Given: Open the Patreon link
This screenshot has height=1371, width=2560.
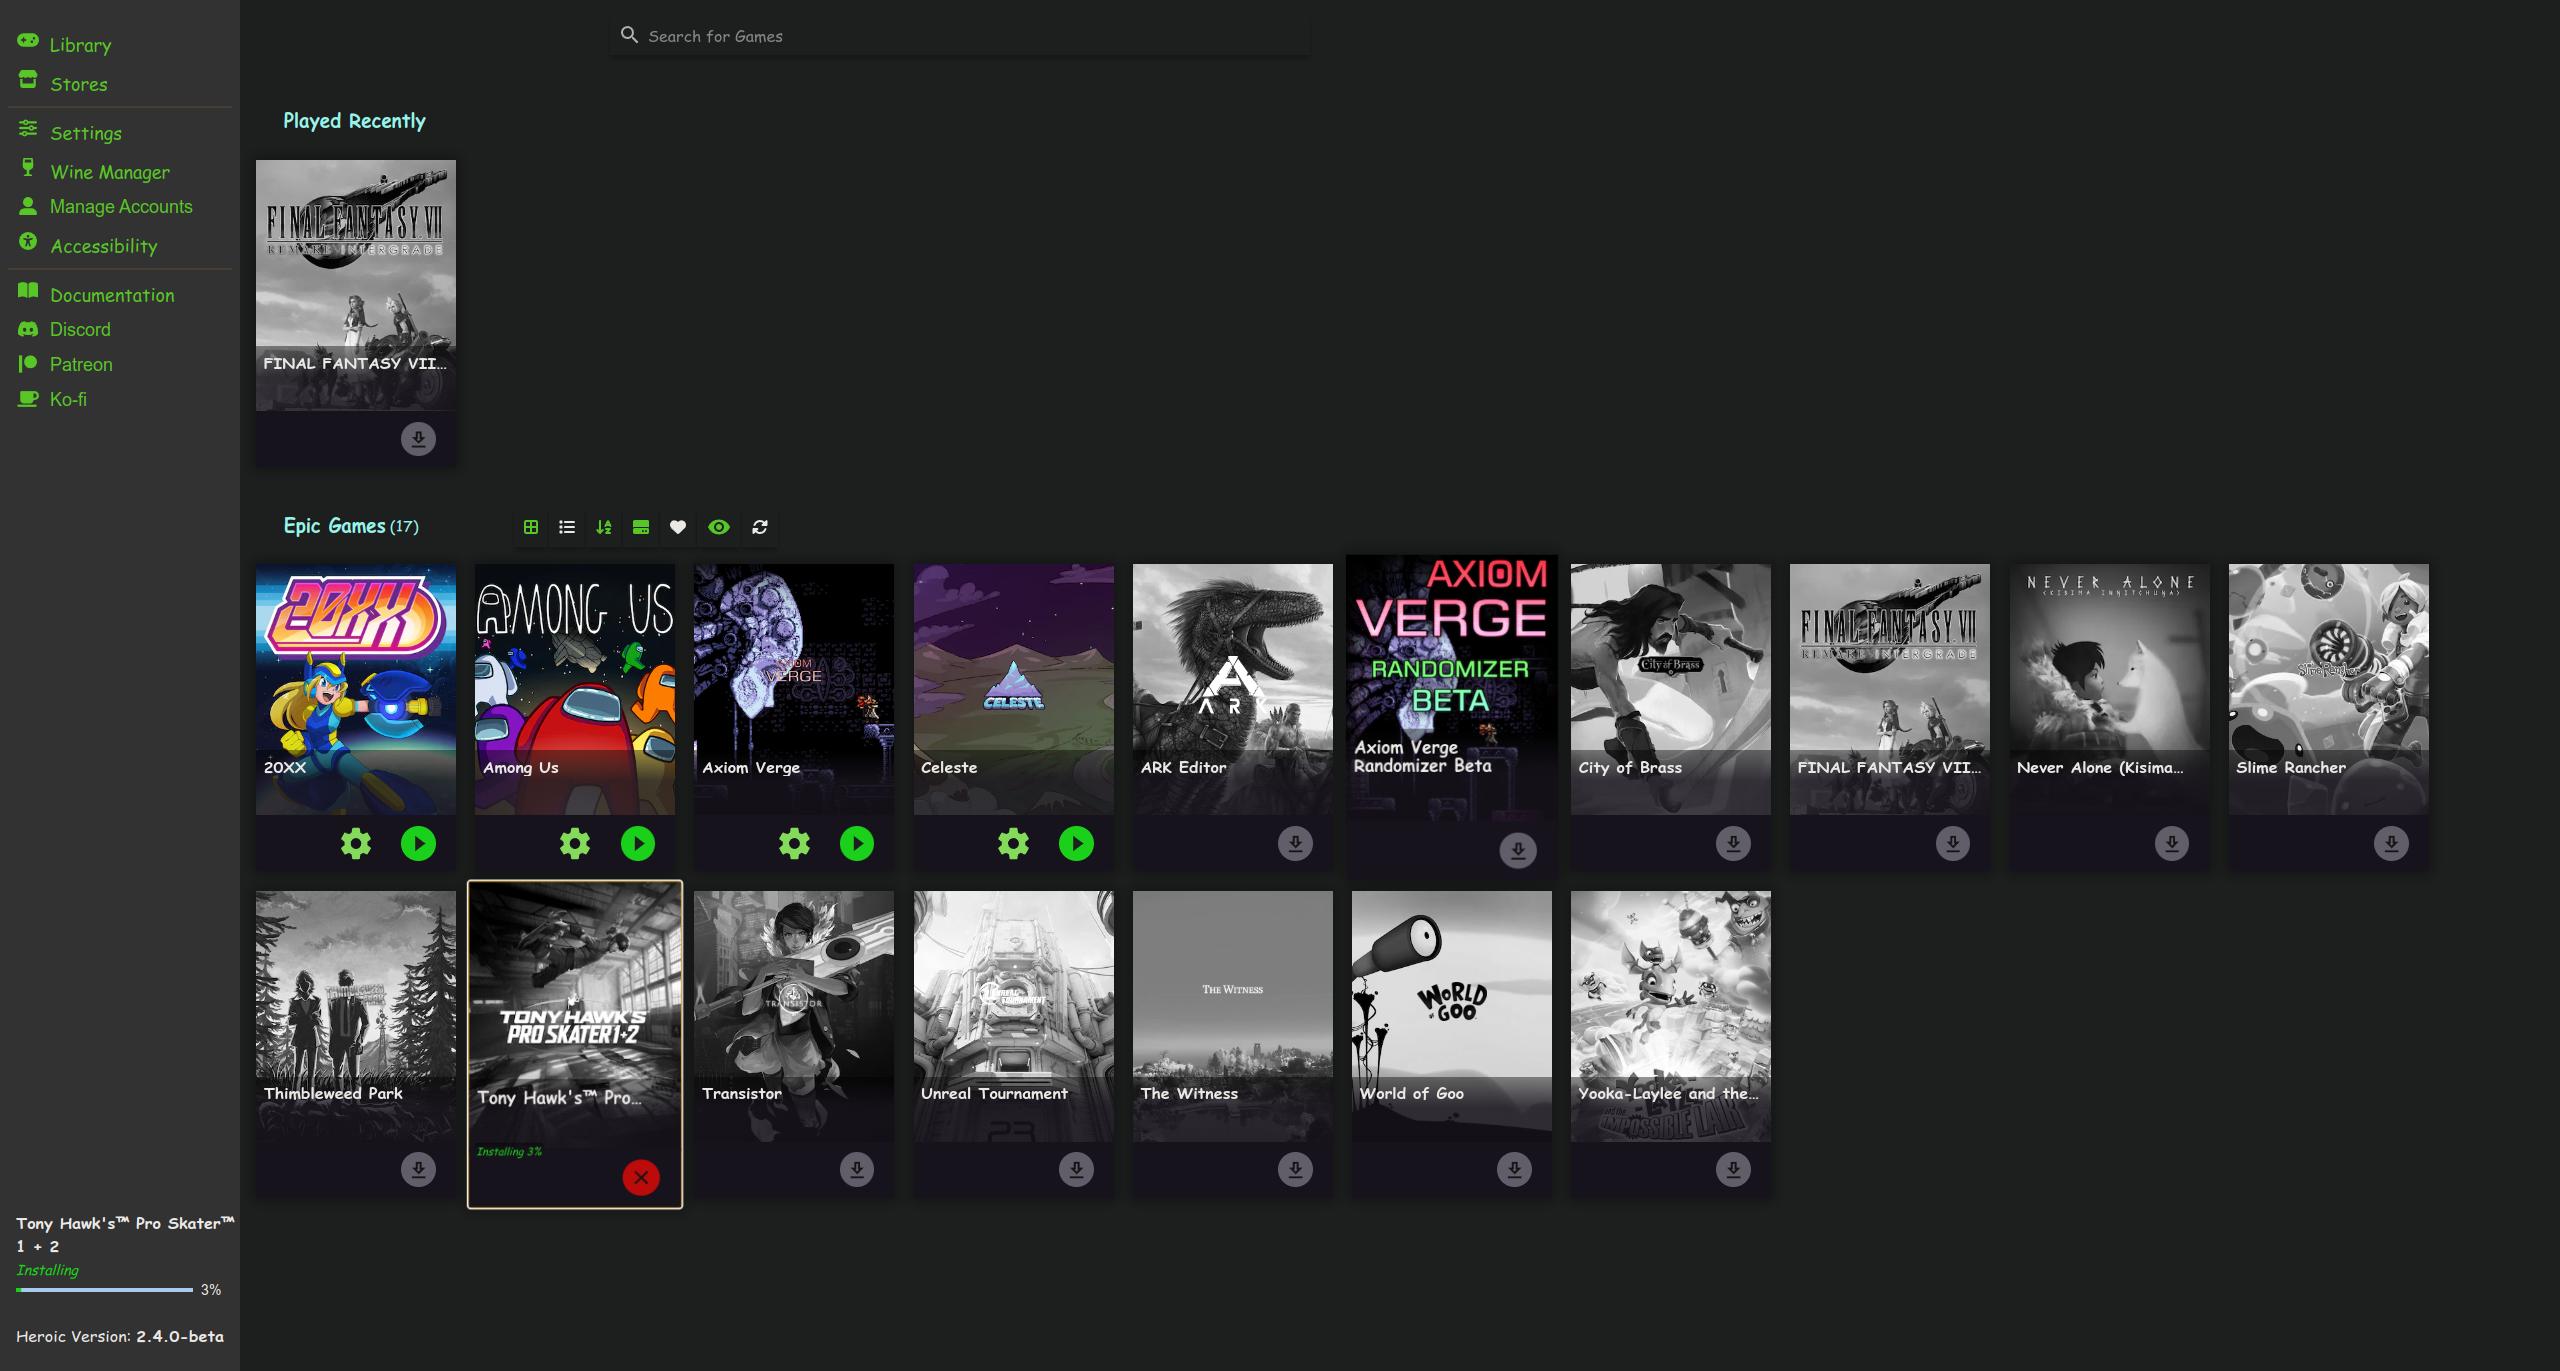Looking at the screenshot, I should pos(66,364).
